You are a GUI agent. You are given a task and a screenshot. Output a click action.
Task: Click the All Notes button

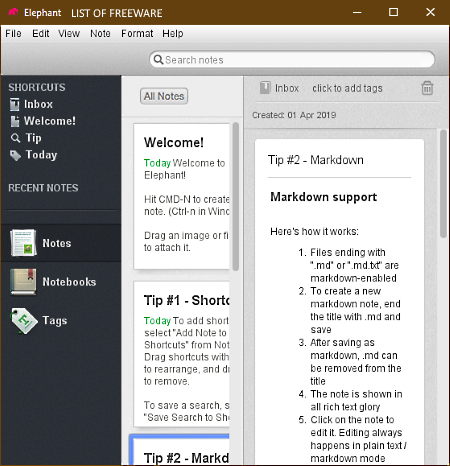(x=164, y=96)
